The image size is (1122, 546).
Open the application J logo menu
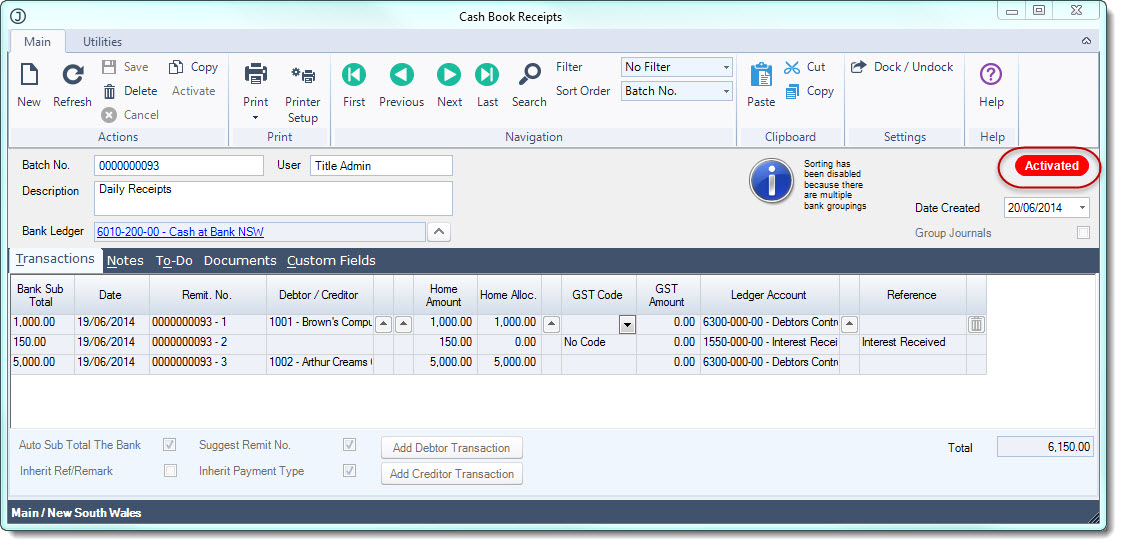18,16
